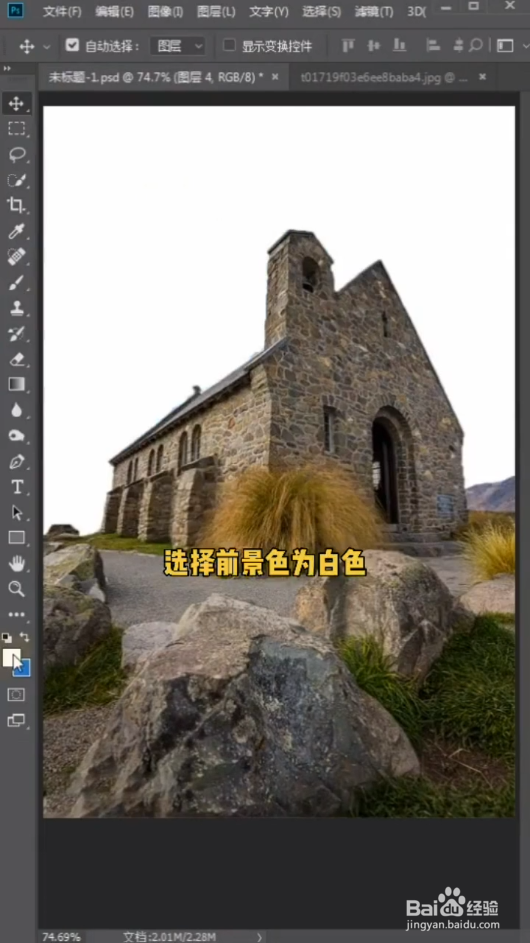Close the 未标题-1.psd document tab
Screen dimensions: 530x943
pyautogui.click(x=275, y=77)
